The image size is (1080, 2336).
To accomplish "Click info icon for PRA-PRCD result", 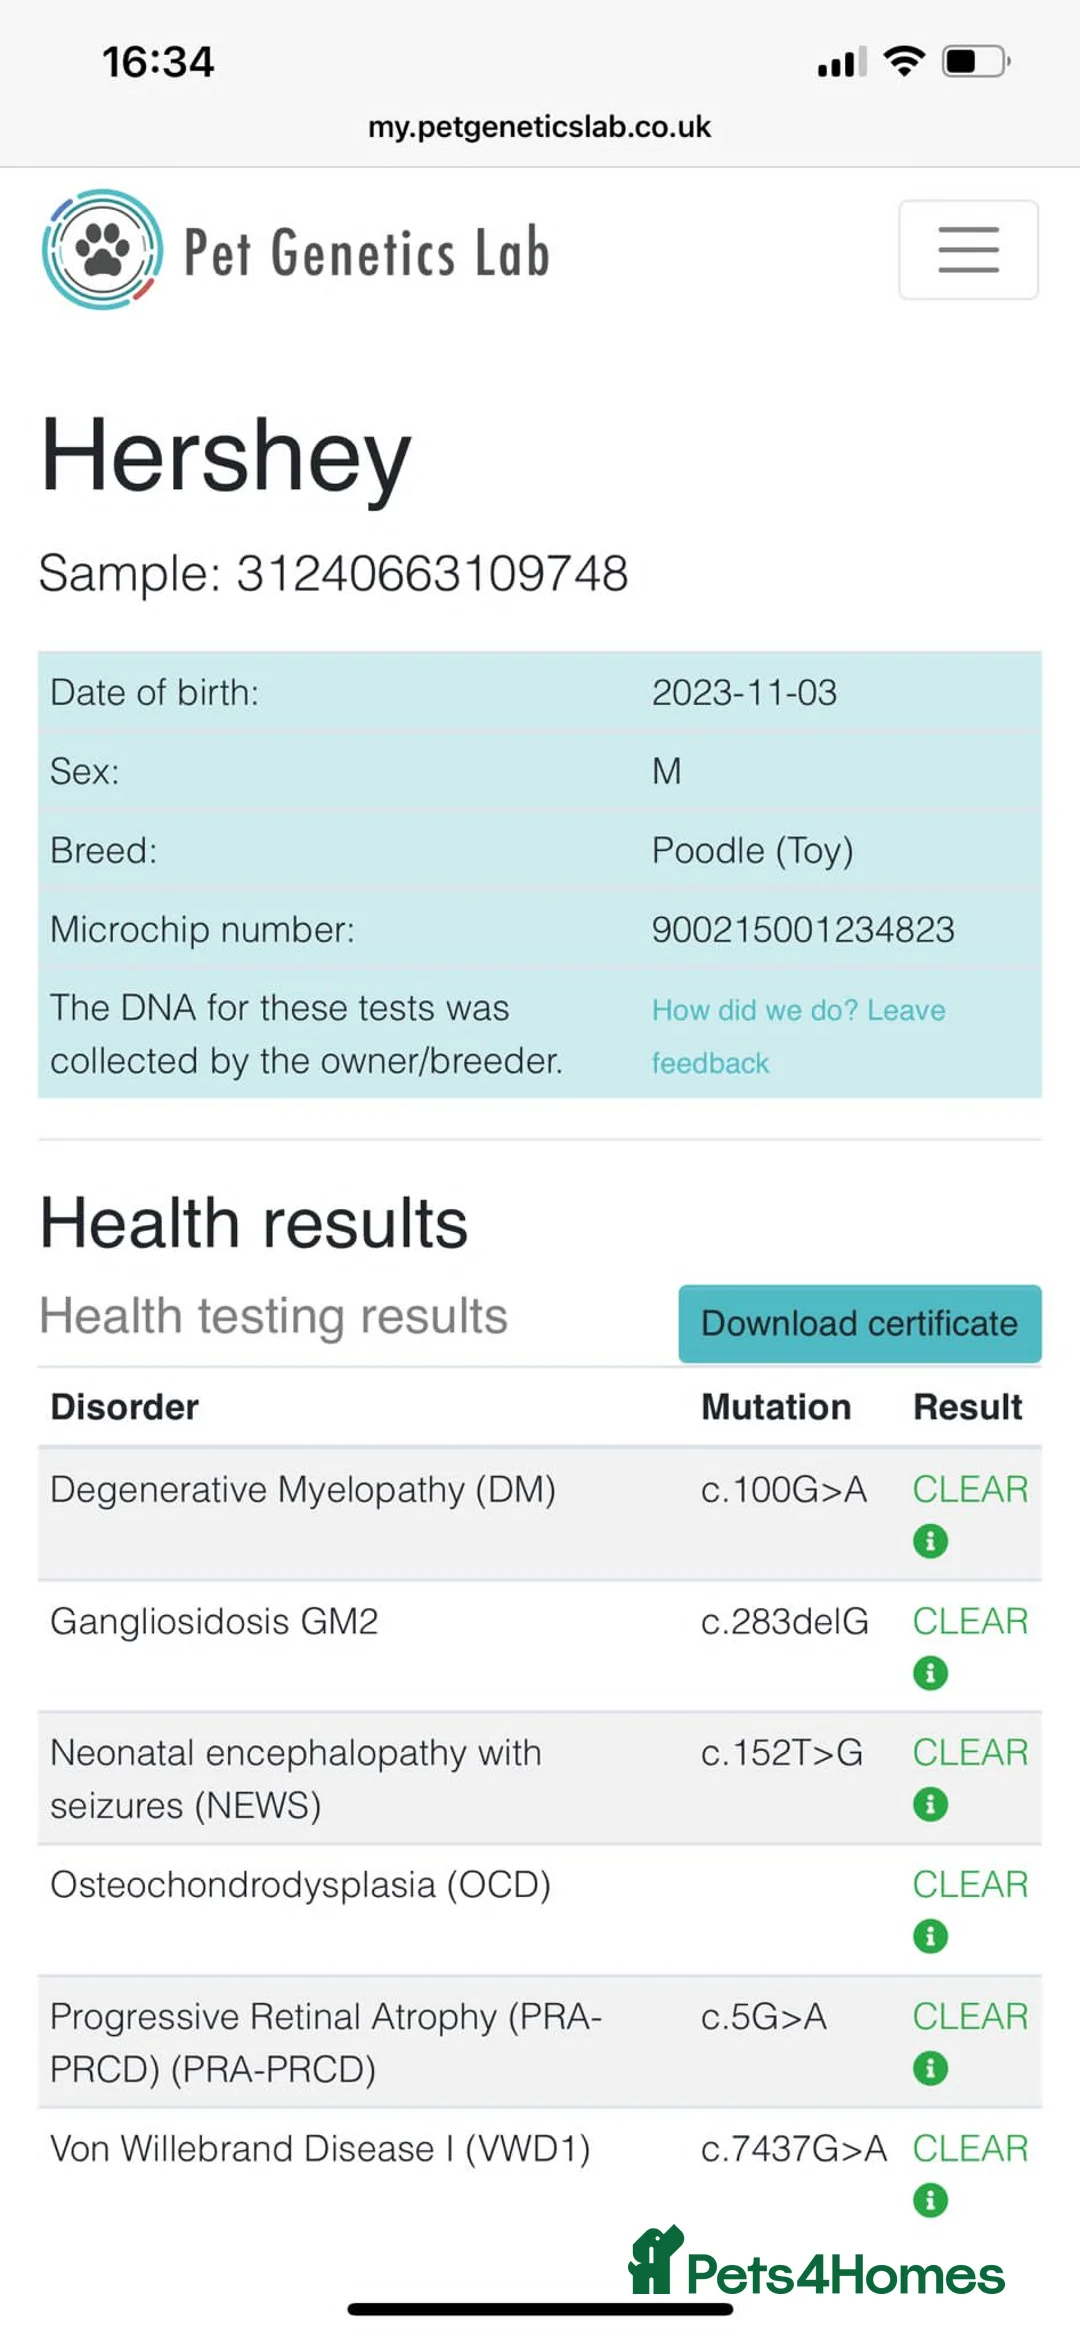I will click(x=930, y=2068).
